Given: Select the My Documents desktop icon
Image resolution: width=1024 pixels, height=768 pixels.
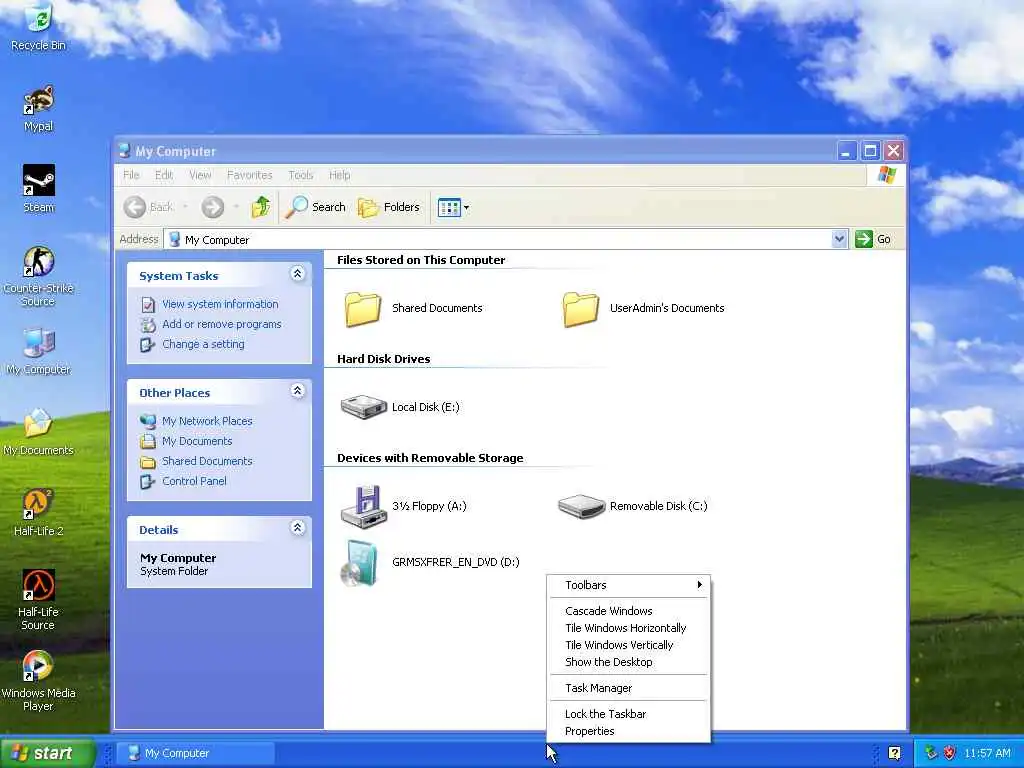Looking at the screenshot, I should pyautogui.click(x=38, y=432).
